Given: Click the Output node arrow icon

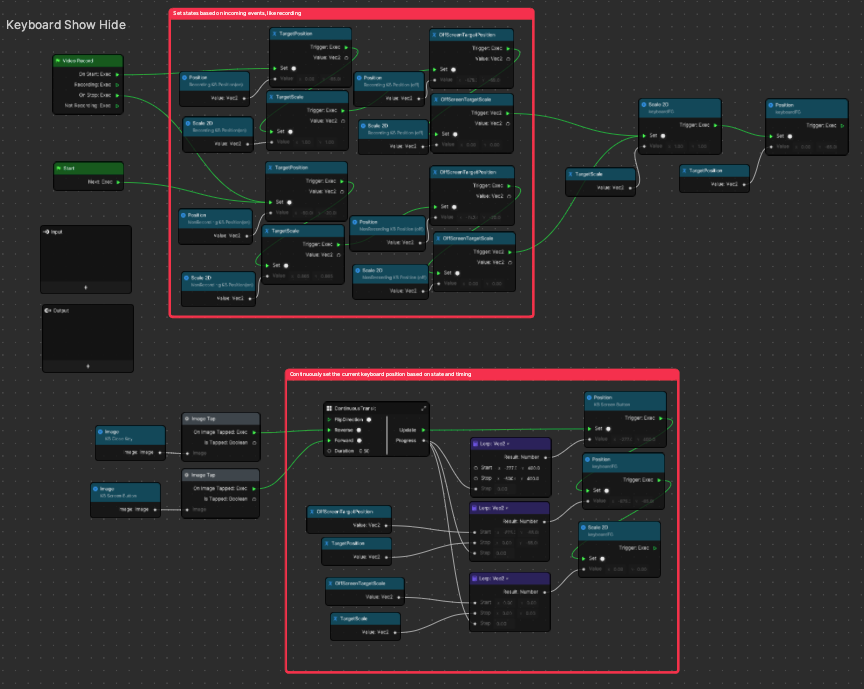Looking at the screenshot, I should point(48,311).
